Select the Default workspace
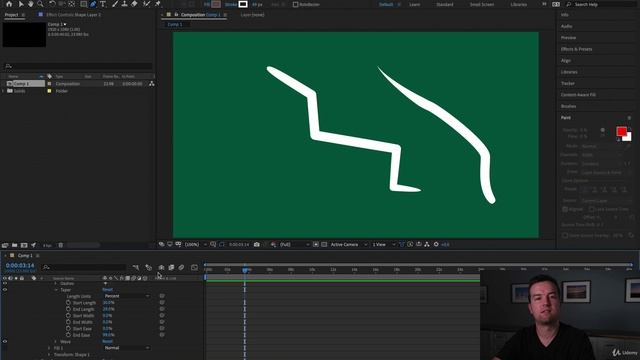 [x=386, y=4]
